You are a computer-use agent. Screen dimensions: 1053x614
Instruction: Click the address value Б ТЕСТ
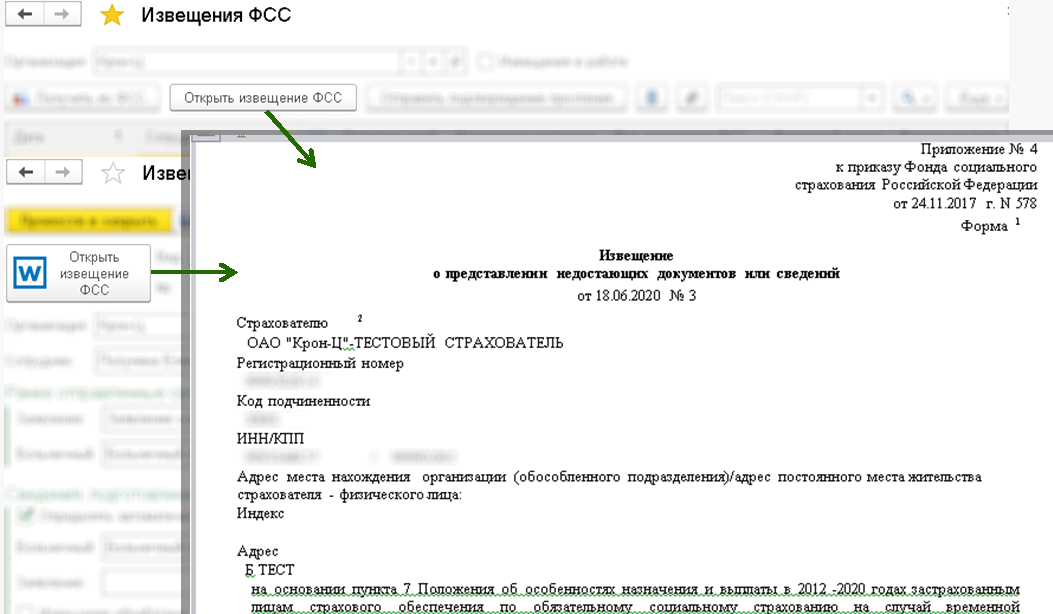(x=269, y=570)
